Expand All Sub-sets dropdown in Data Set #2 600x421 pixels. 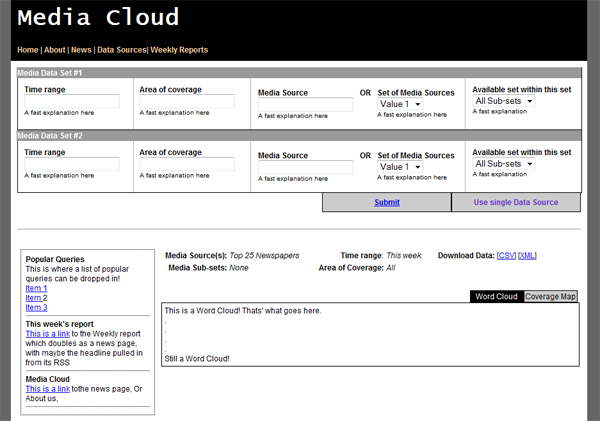click(x=504, y=164)
